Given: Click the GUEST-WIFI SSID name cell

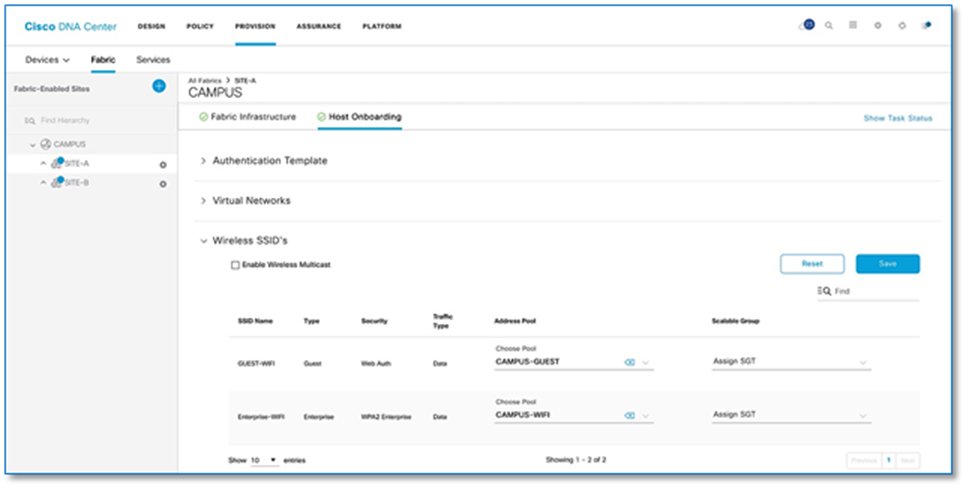Looking at the screenshot, I should [256, 364].
